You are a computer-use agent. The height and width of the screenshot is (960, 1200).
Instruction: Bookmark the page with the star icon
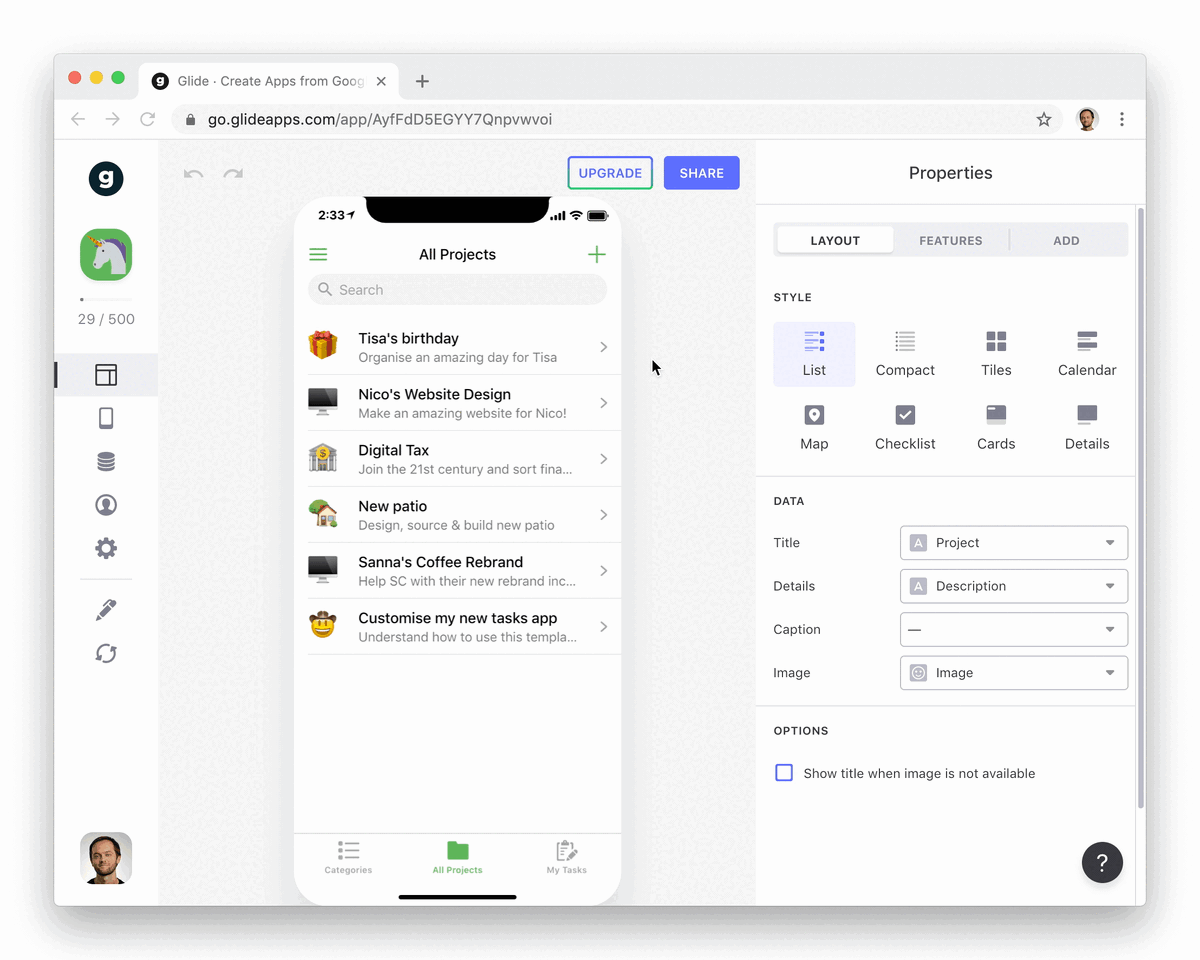[1044, 120]
